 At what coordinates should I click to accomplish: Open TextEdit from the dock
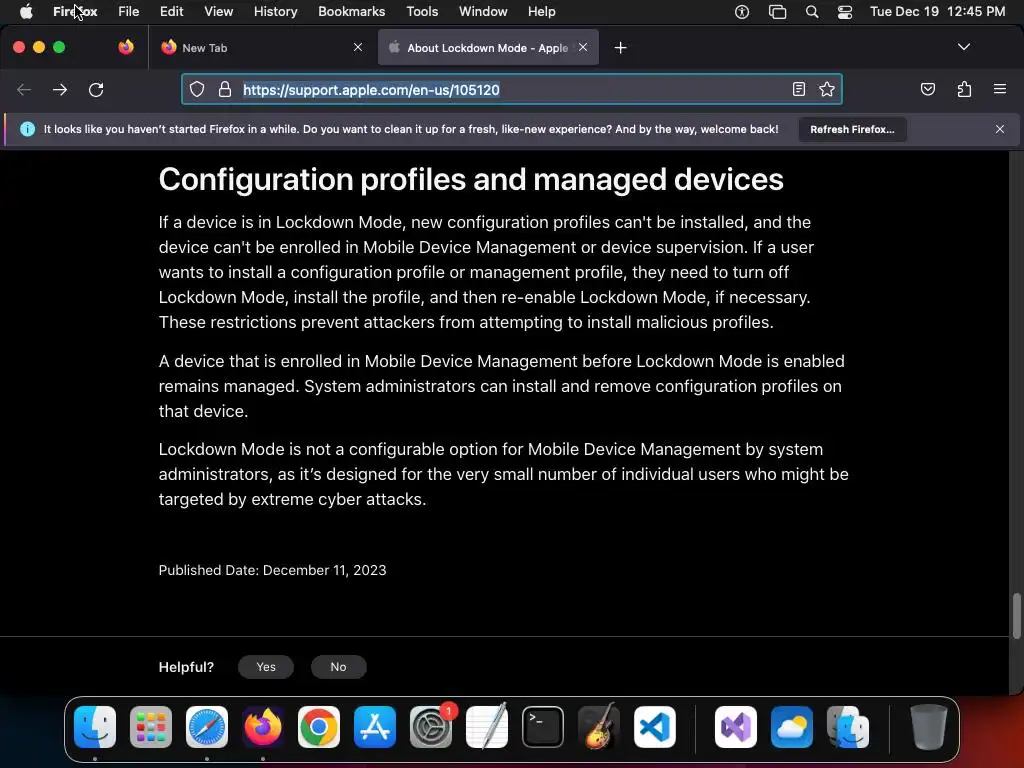487,727
